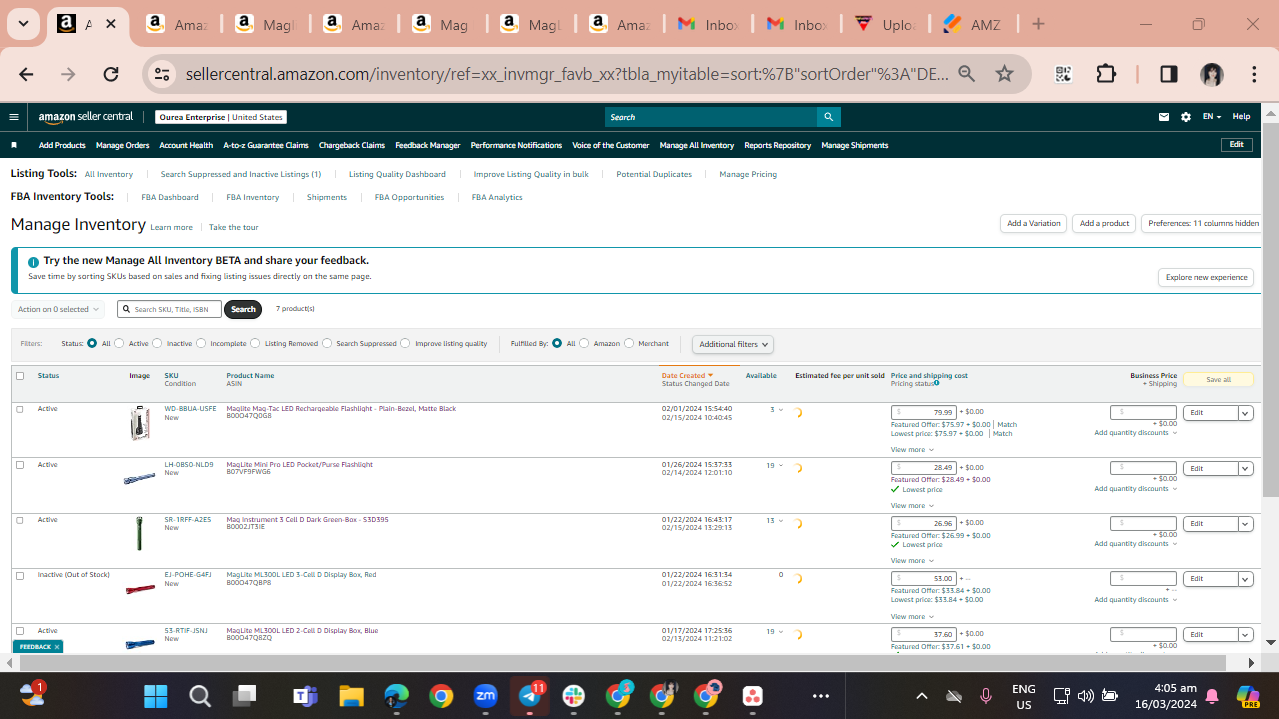Click the info icon in BETA banner
1279x719 pixels.
[34, 262]
